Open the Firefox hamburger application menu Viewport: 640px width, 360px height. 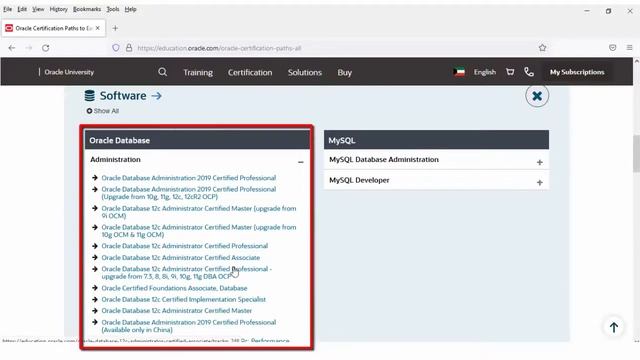(629, 48)
